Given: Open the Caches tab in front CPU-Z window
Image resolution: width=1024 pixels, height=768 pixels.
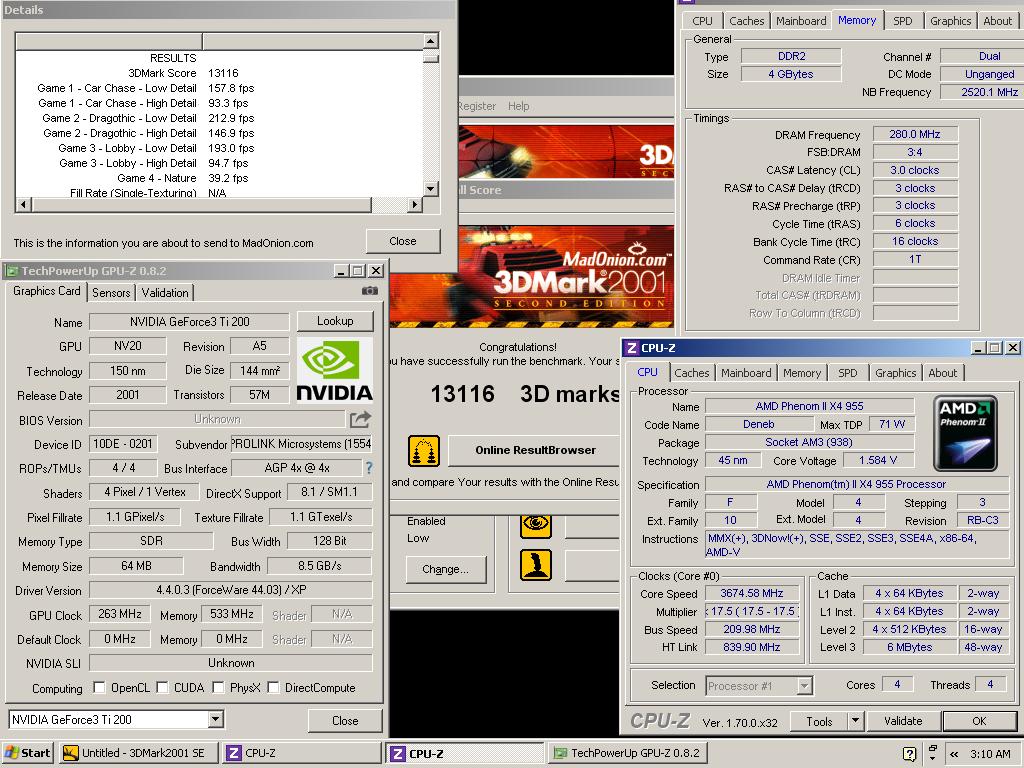Looking at the screenshot, I should point(692,373).
